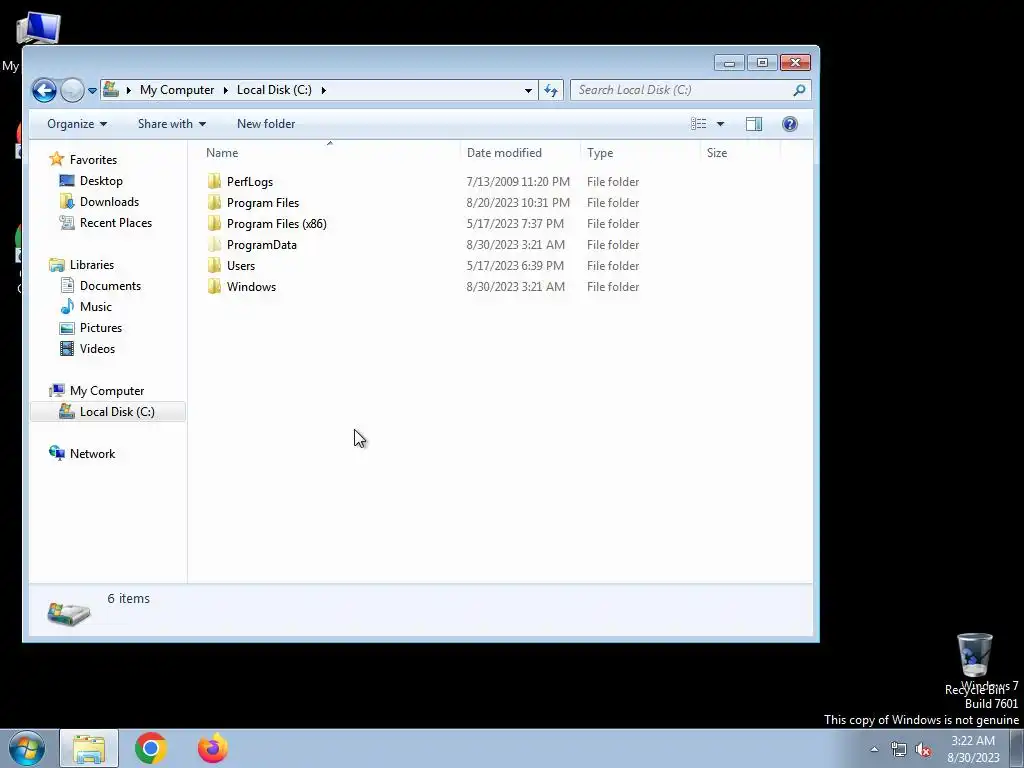Viewport: 1024px width, 768px height.
Task: Change your view icon button
Action: click(x=699, y=124)
